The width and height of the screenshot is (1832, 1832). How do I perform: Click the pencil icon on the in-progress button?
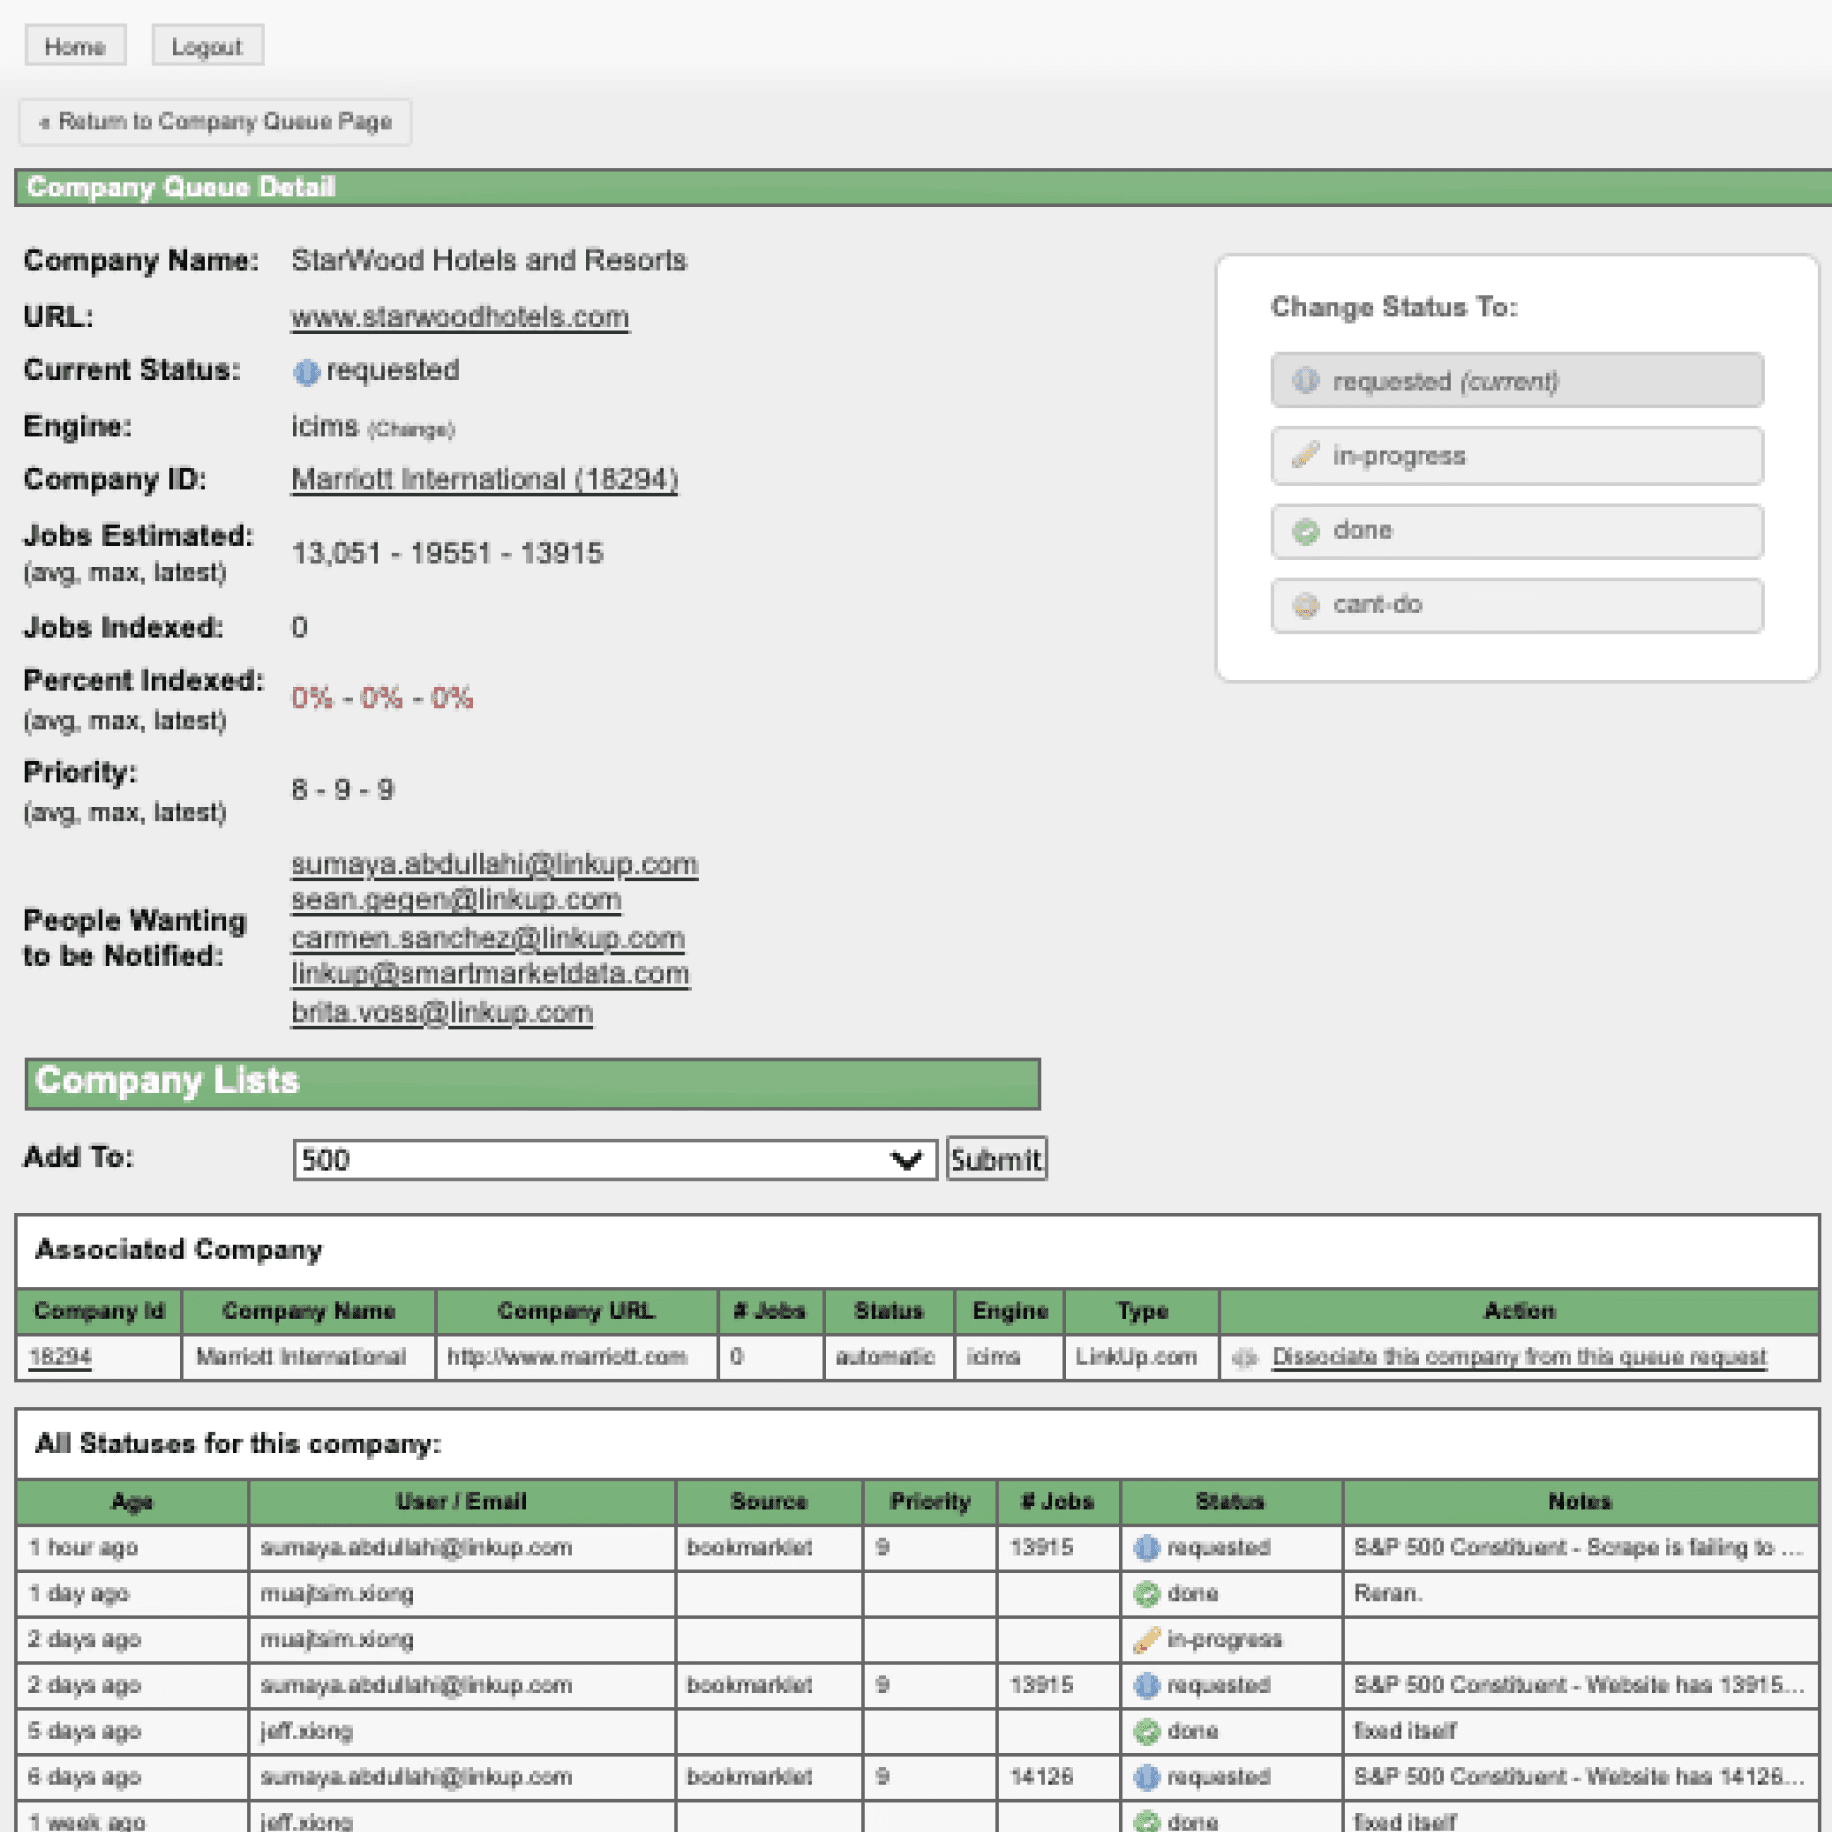tap(1305, 456)
